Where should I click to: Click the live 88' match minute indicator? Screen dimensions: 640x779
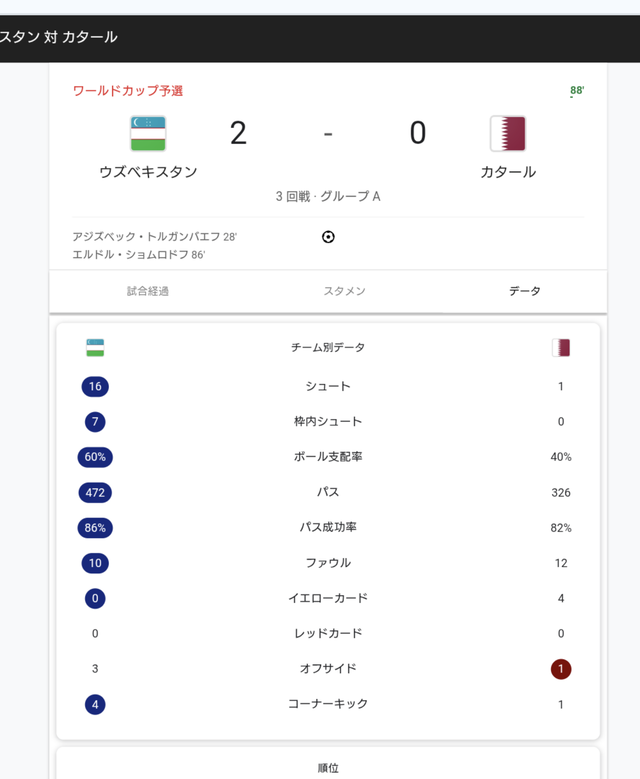pyautogui.click(x=577, y=90)
